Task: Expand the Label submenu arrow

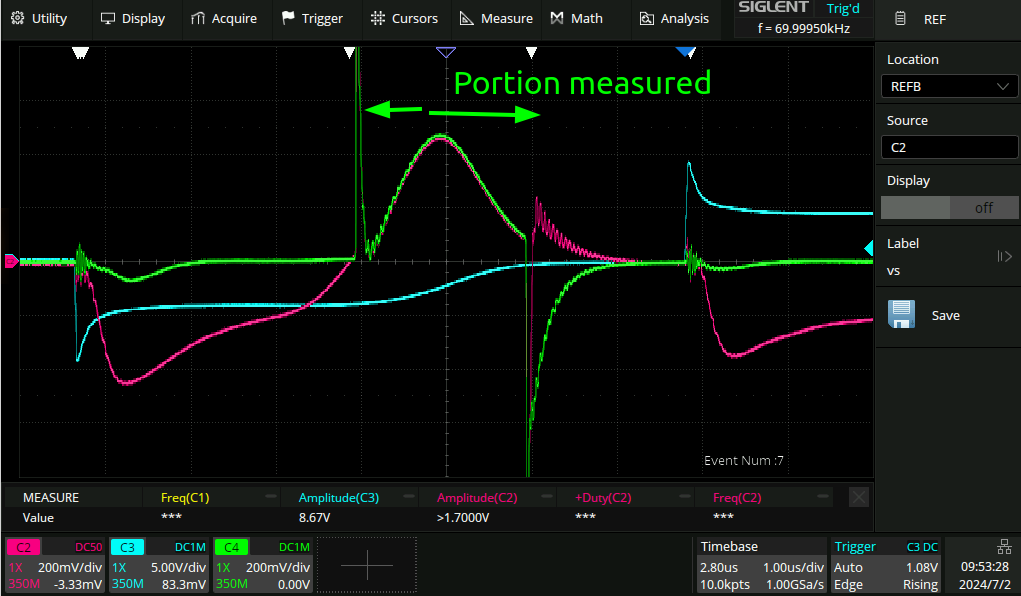Action: coord(1004,257)
